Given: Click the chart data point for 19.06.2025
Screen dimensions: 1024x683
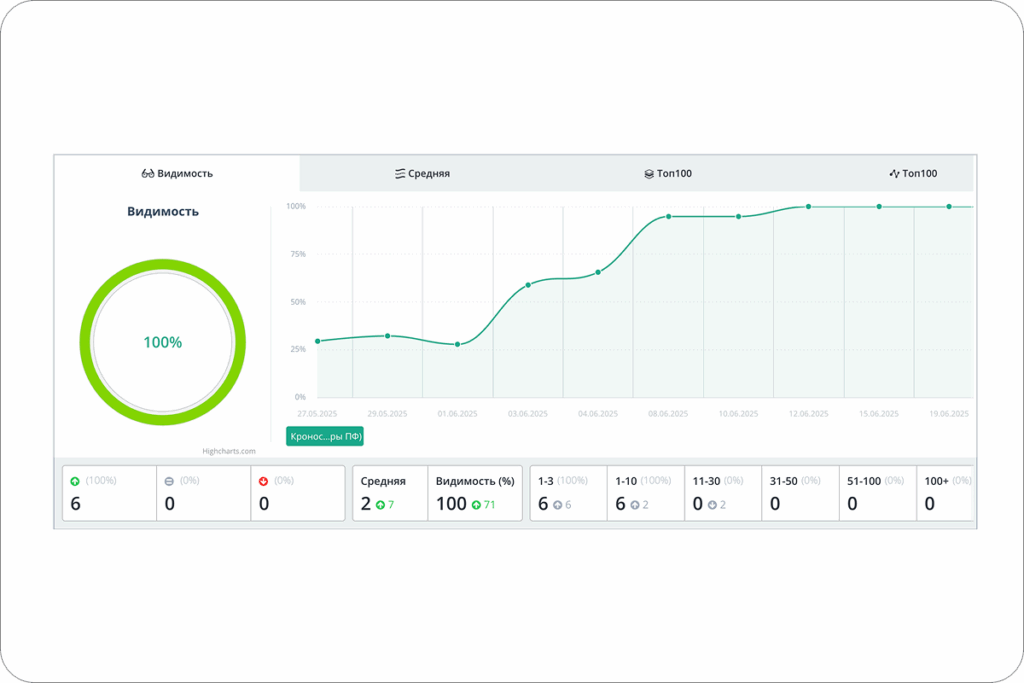Looking at the screenshot, I should [949, 207].
